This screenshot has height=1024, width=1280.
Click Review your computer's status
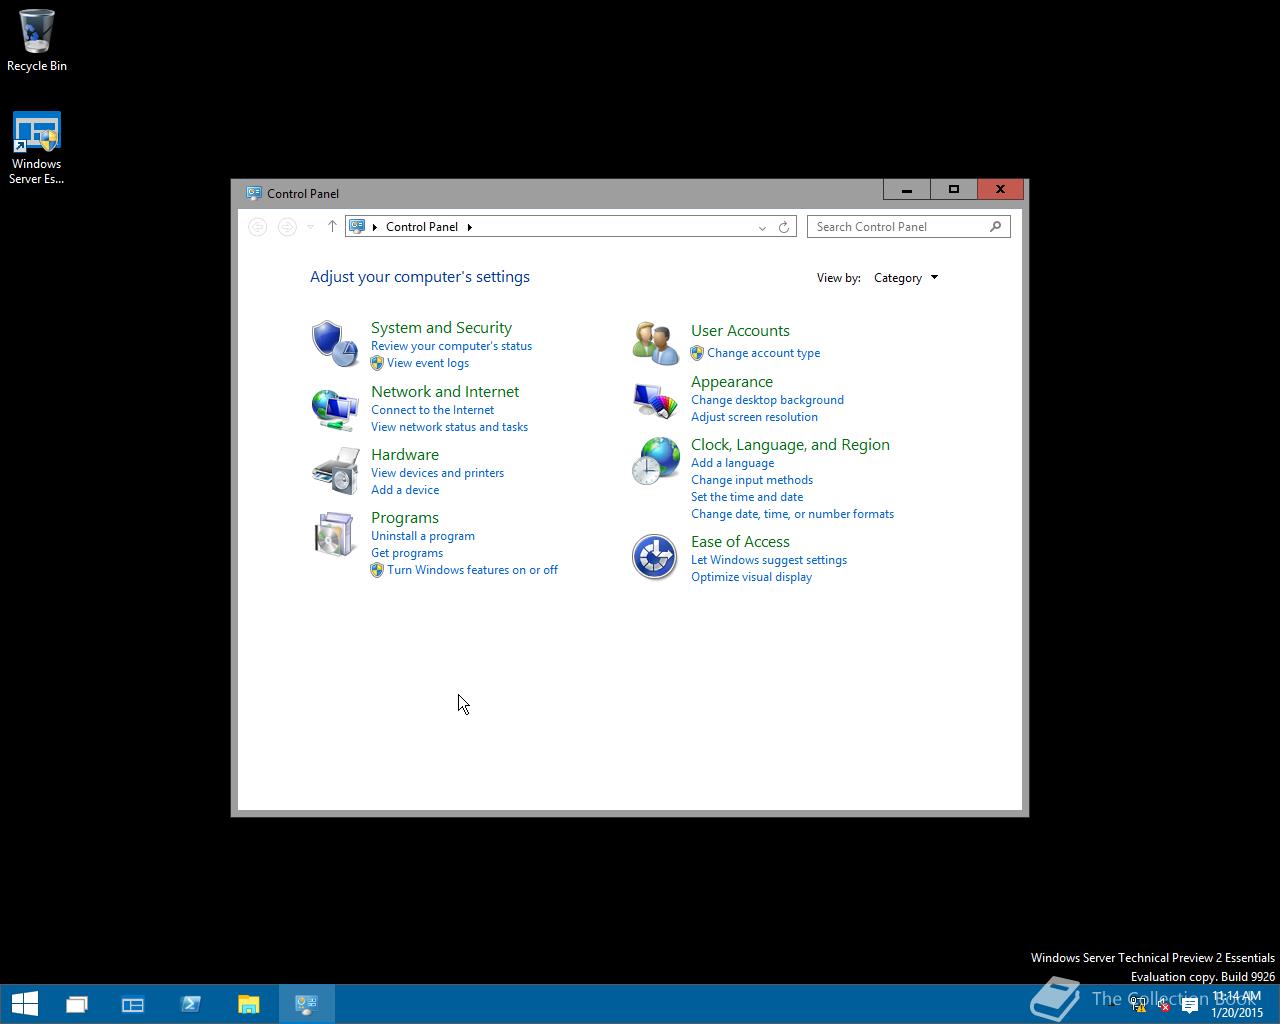click(x=451, y=346)
